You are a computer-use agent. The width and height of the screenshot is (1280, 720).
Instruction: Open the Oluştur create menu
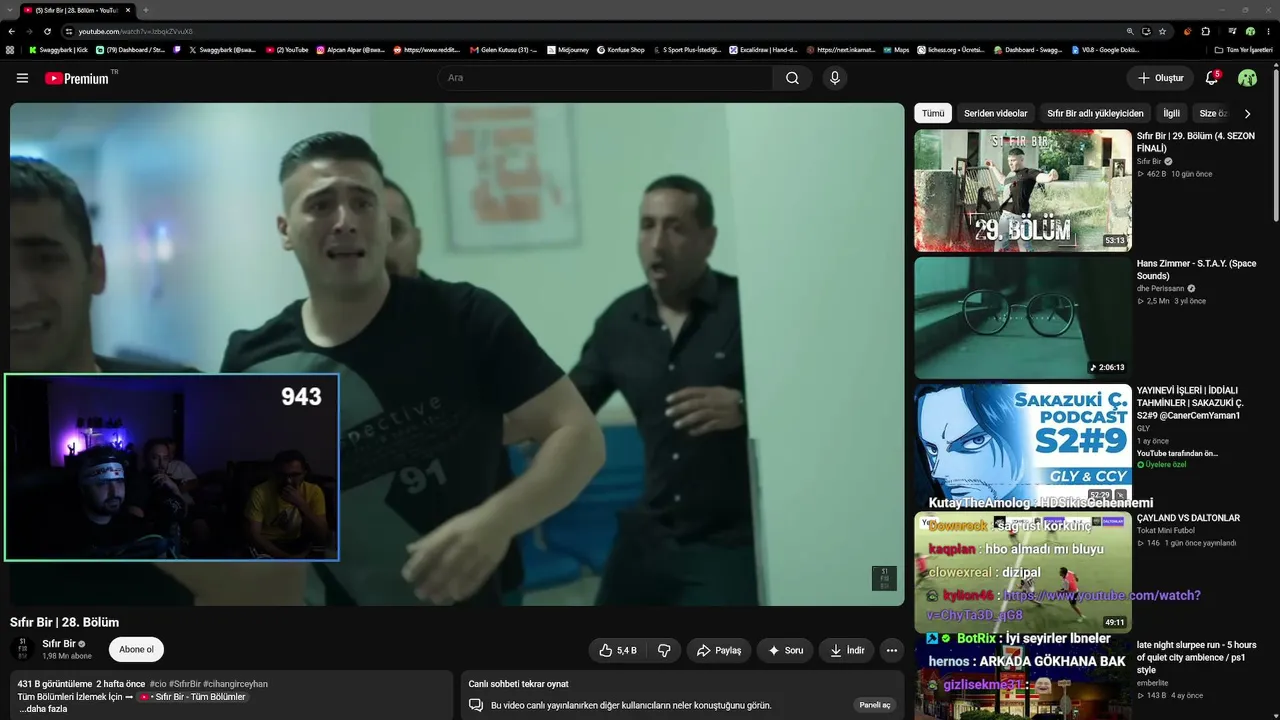click(x=1160, y=78)
